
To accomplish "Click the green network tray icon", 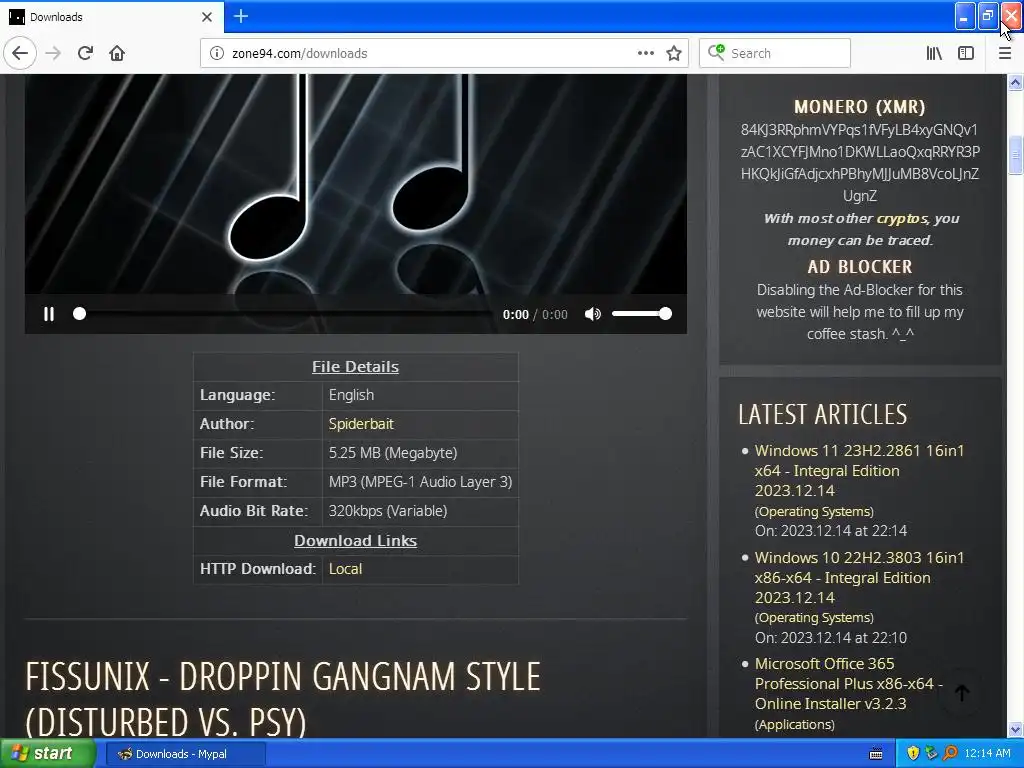I will point(931,754).
